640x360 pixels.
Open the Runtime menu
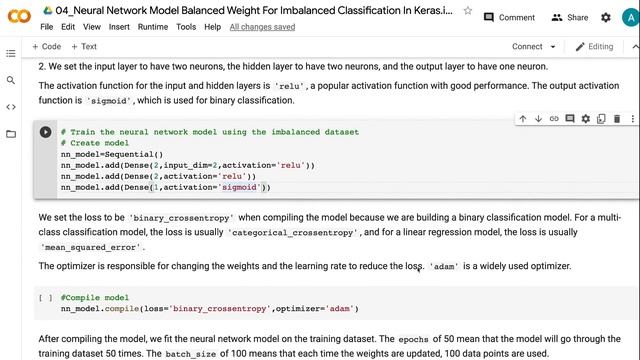pyautogui.click(x=153, y=27)
